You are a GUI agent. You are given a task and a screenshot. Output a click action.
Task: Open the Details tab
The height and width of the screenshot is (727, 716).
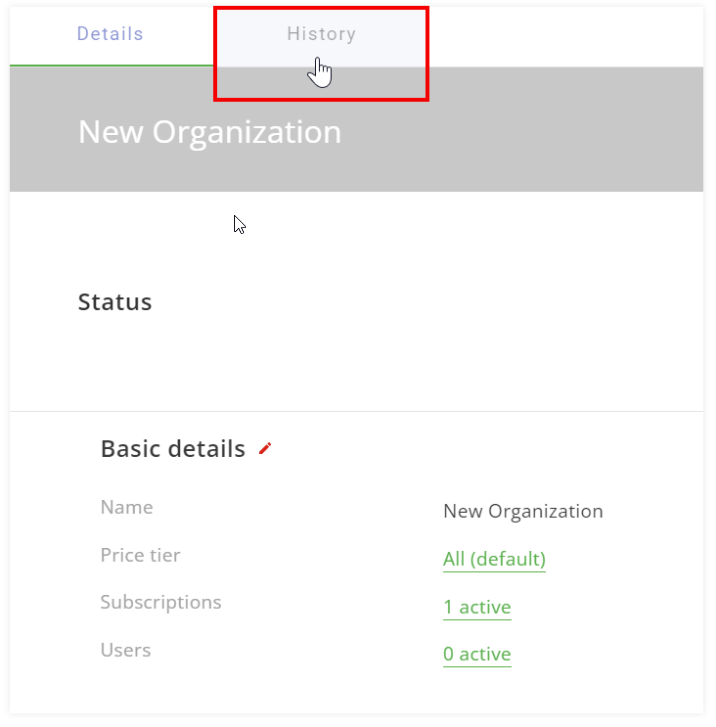point(110,34)
